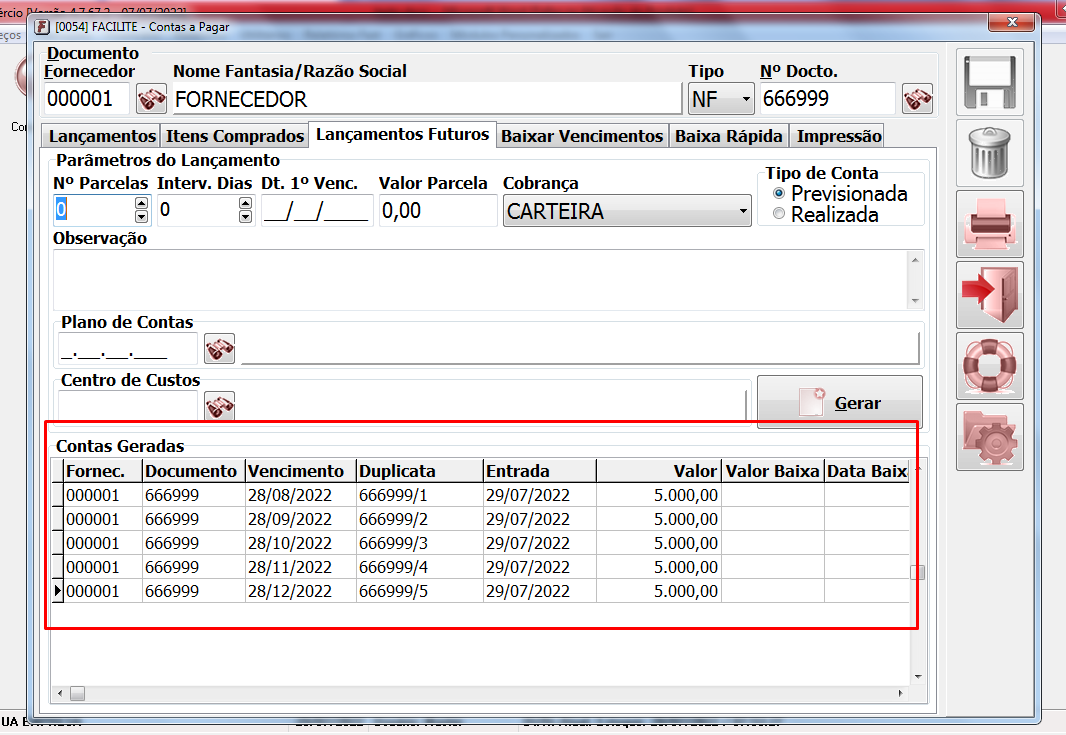Open the Baixar Vencimentos tab
This screenshot has height=735, width=1066.
582,136
